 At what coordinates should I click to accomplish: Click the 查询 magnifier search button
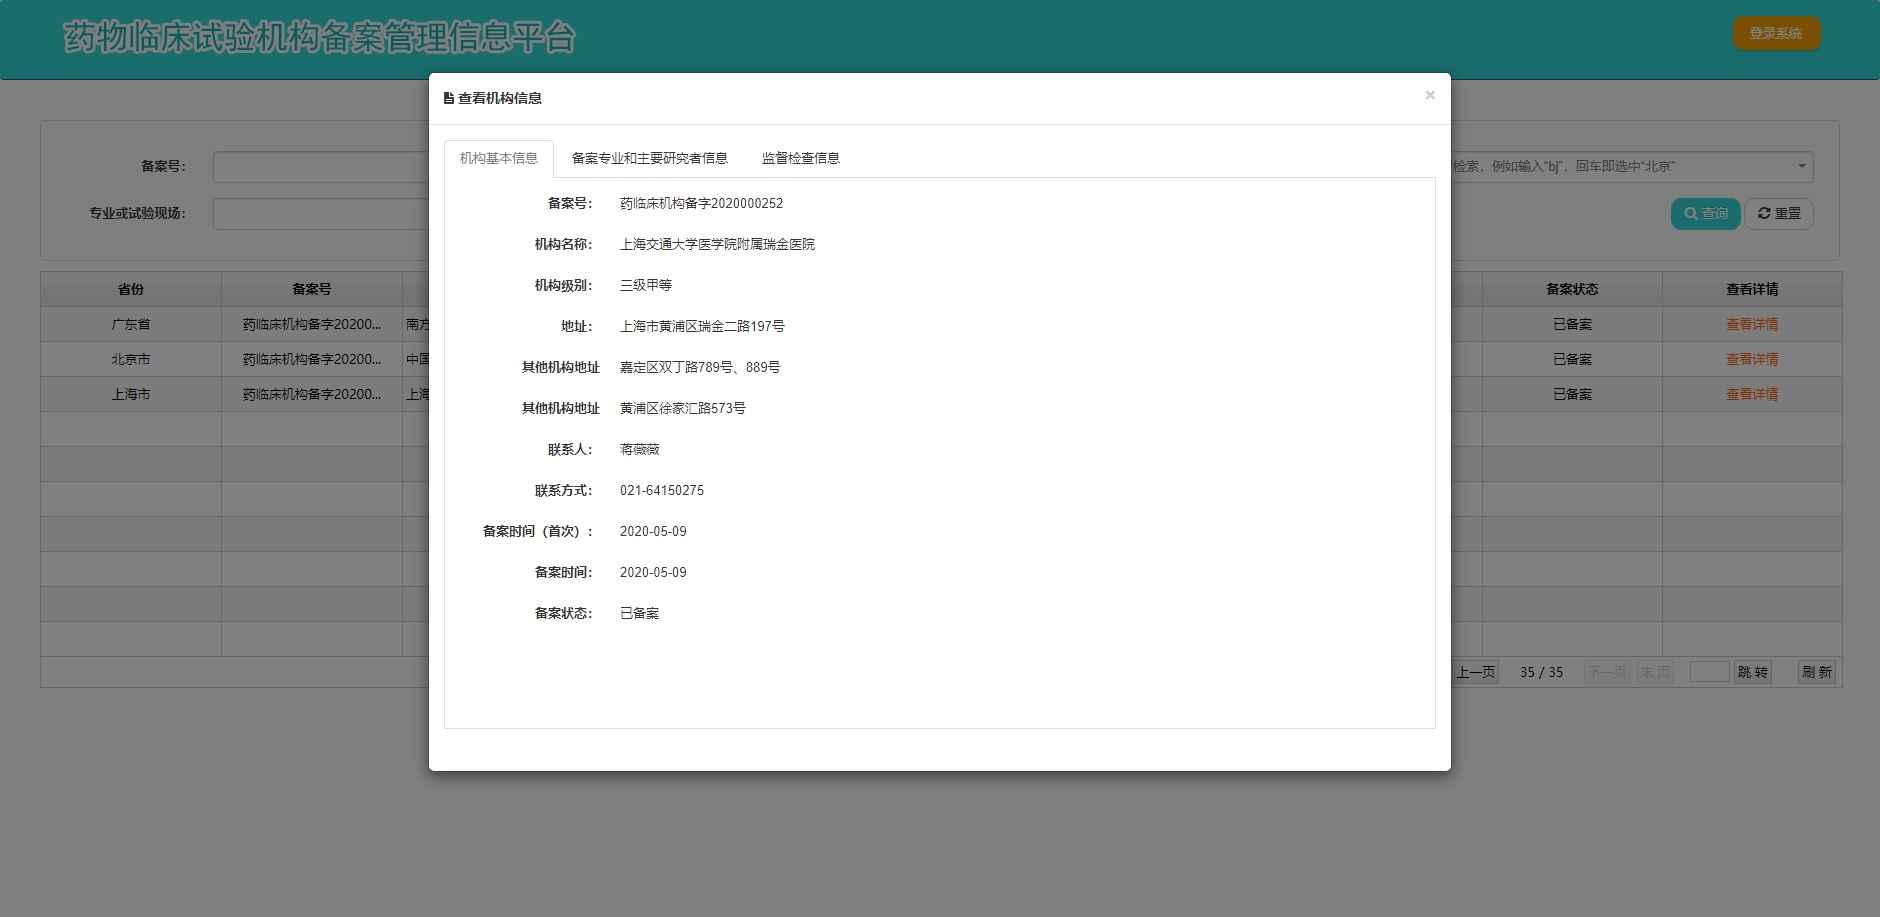[x=1705, y=214]
